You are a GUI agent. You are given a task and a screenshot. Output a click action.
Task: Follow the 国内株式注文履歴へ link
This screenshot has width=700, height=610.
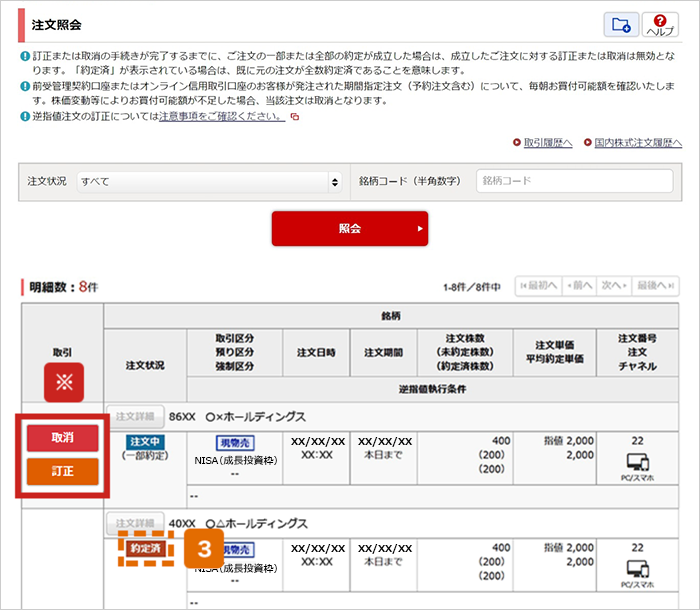point(638,142)
